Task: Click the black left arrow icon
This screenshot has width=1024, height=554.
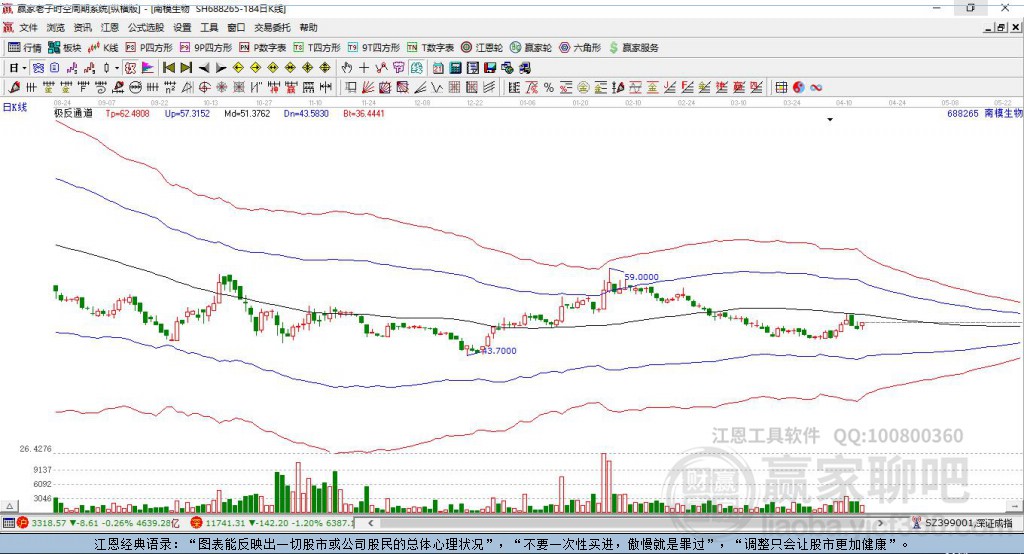Action: click(x=204, y=68)
